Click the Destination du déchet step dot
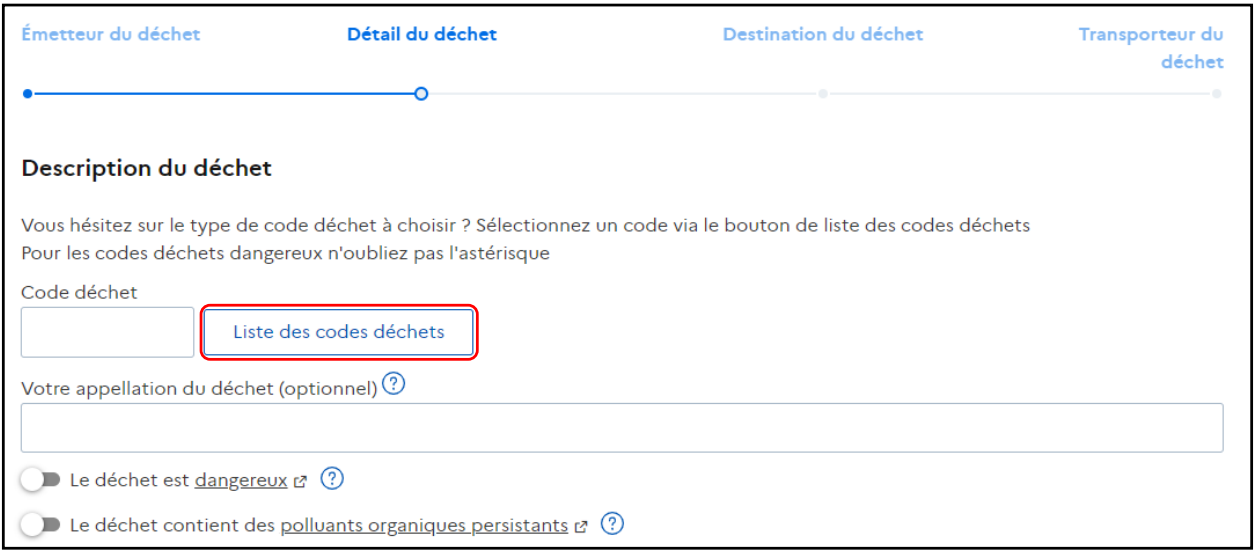 [822, 94]
